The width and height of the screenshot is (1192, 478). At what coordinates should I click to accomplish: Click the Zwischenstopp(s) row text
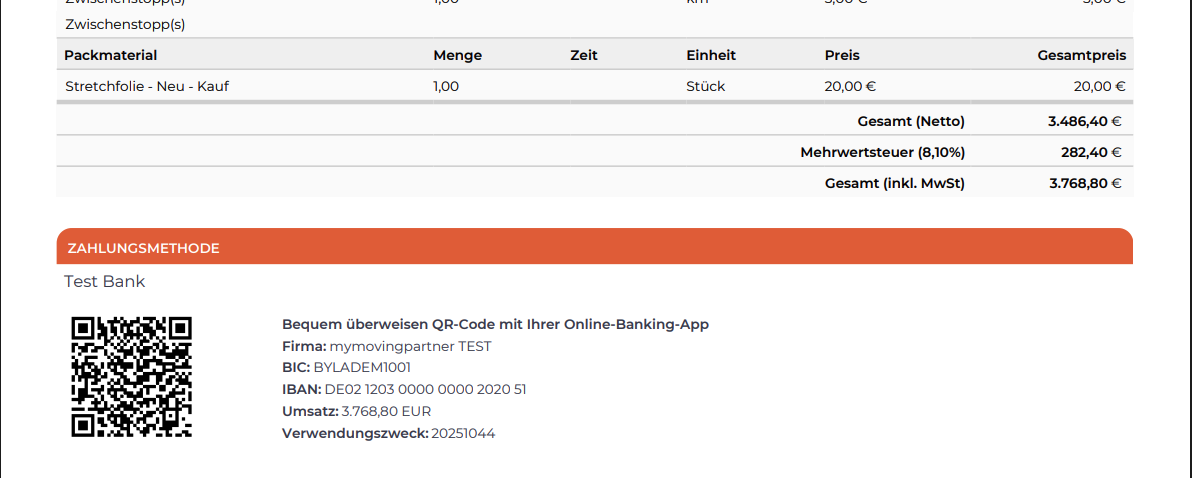click(125, 24)
